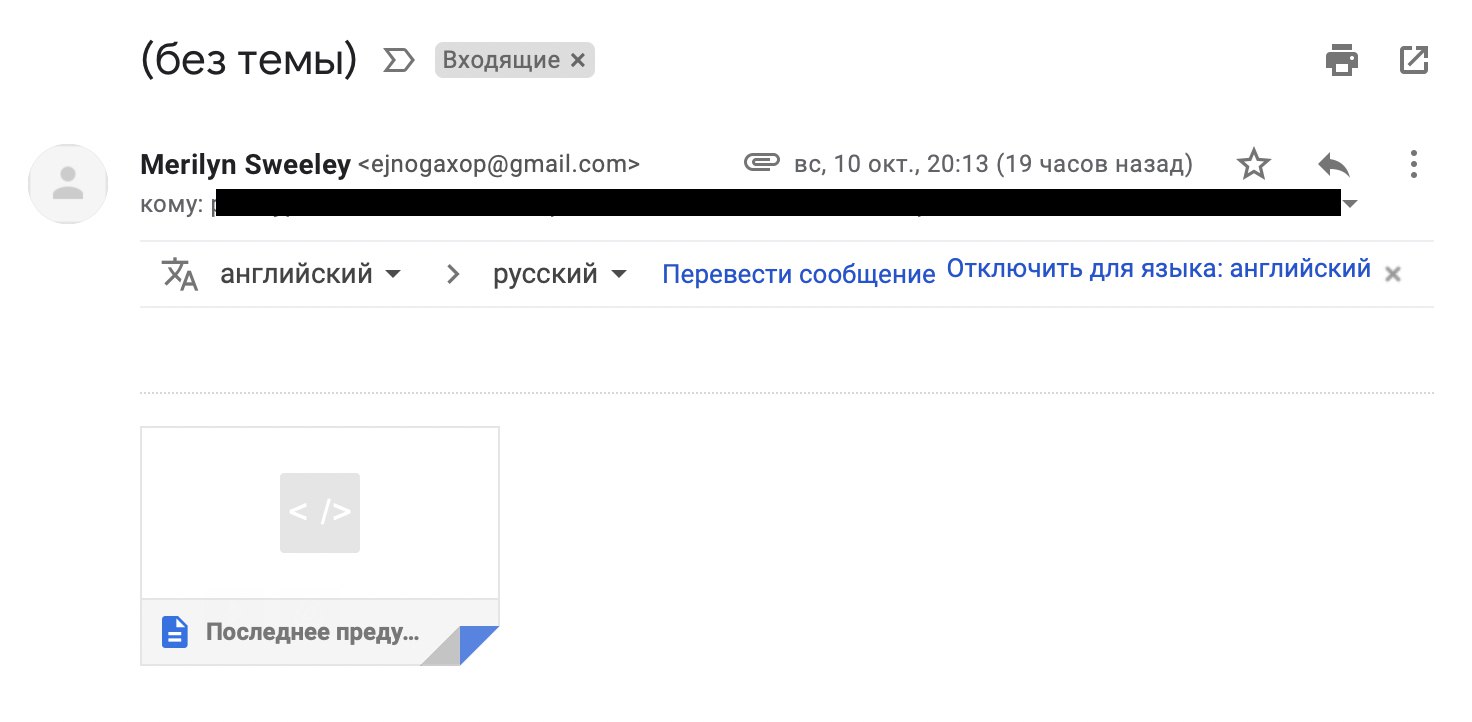Click Отключить для языка: английский
1472x722 pixels.
(1158, 269)
